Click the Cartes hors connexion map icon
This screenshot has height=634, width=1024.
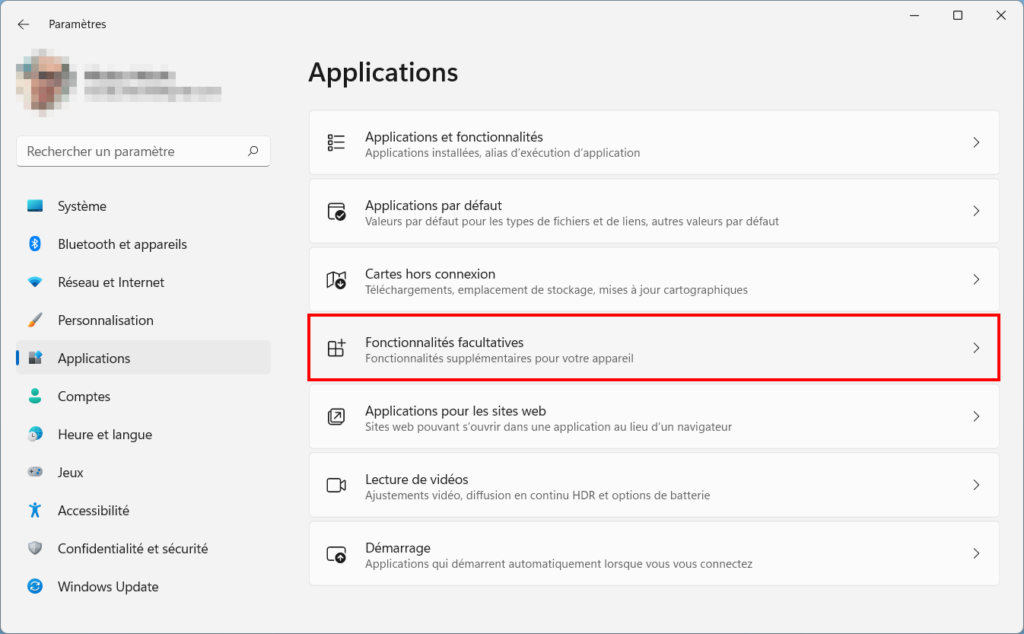(336, 279)
